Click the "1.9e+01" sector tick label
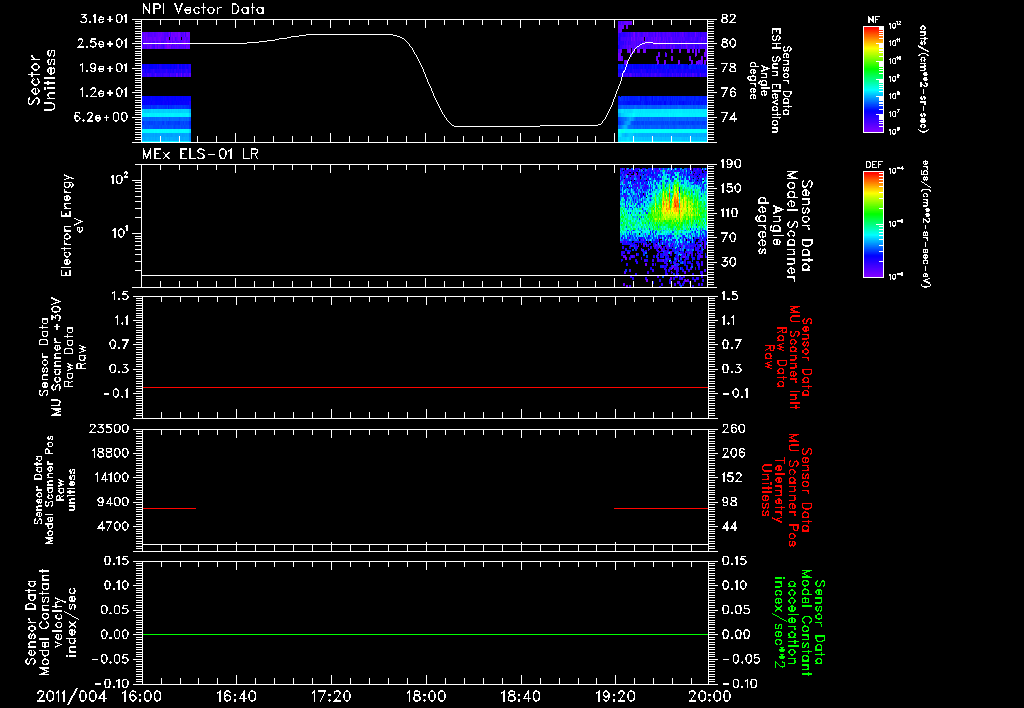The width and height of the screenshot is (1024, 708). pyautogui.click(x=104, y=68)
